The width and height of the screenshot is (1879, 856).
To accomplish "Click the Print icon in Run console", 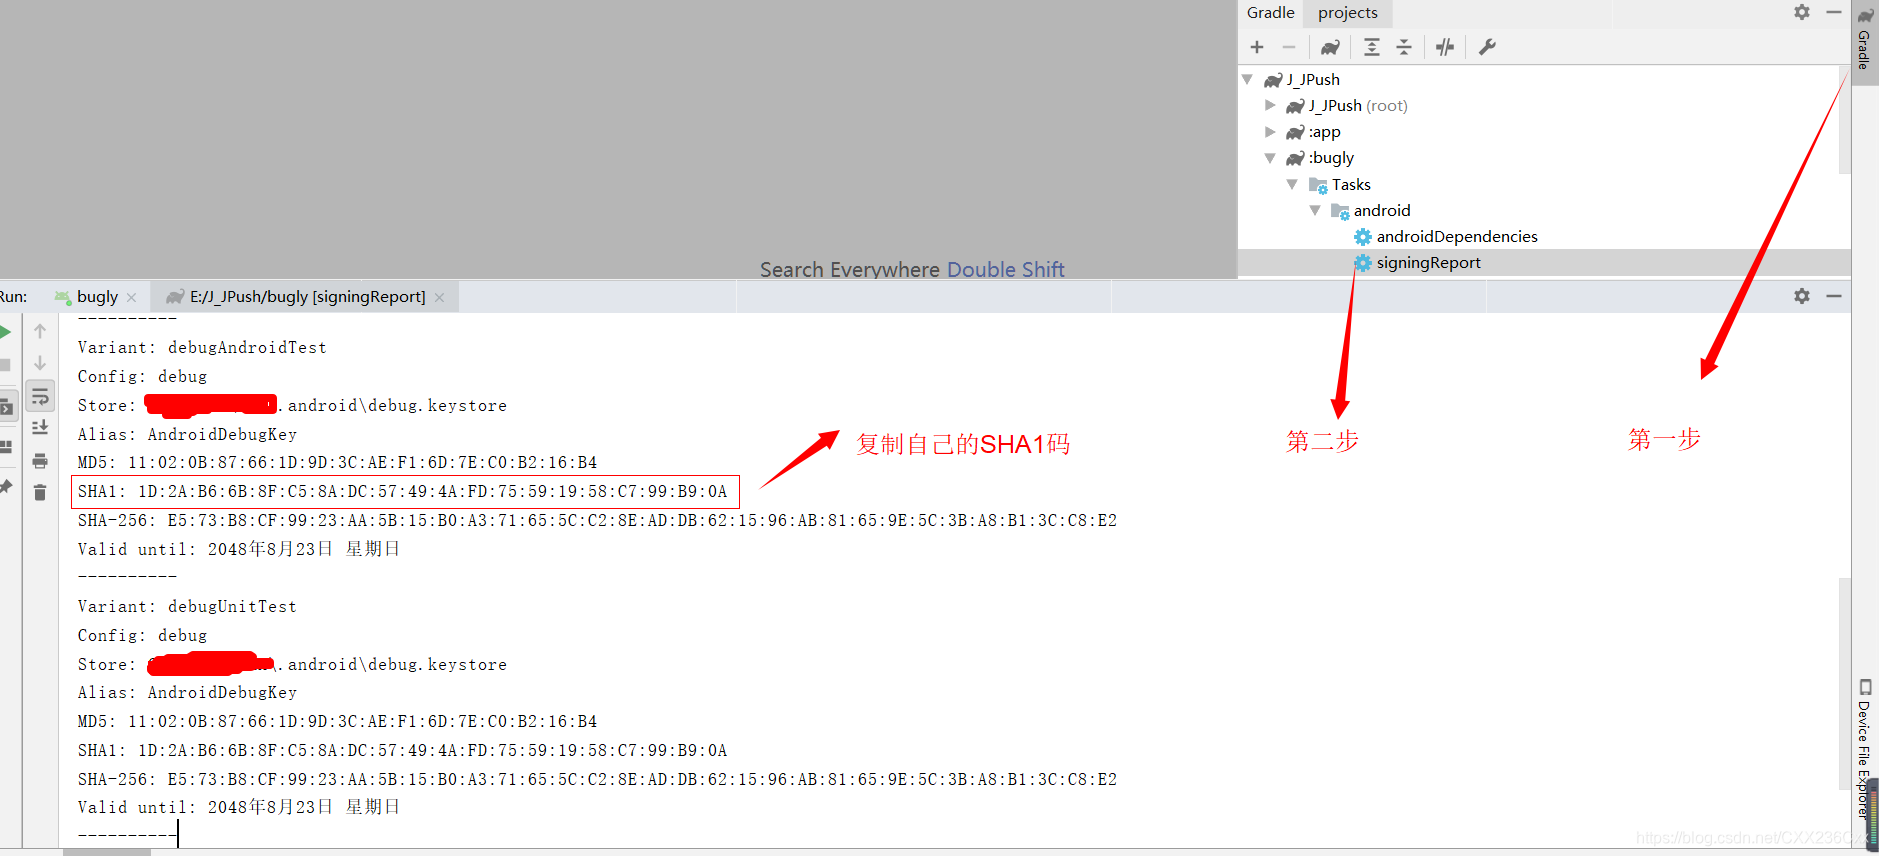I will point(40,461).
